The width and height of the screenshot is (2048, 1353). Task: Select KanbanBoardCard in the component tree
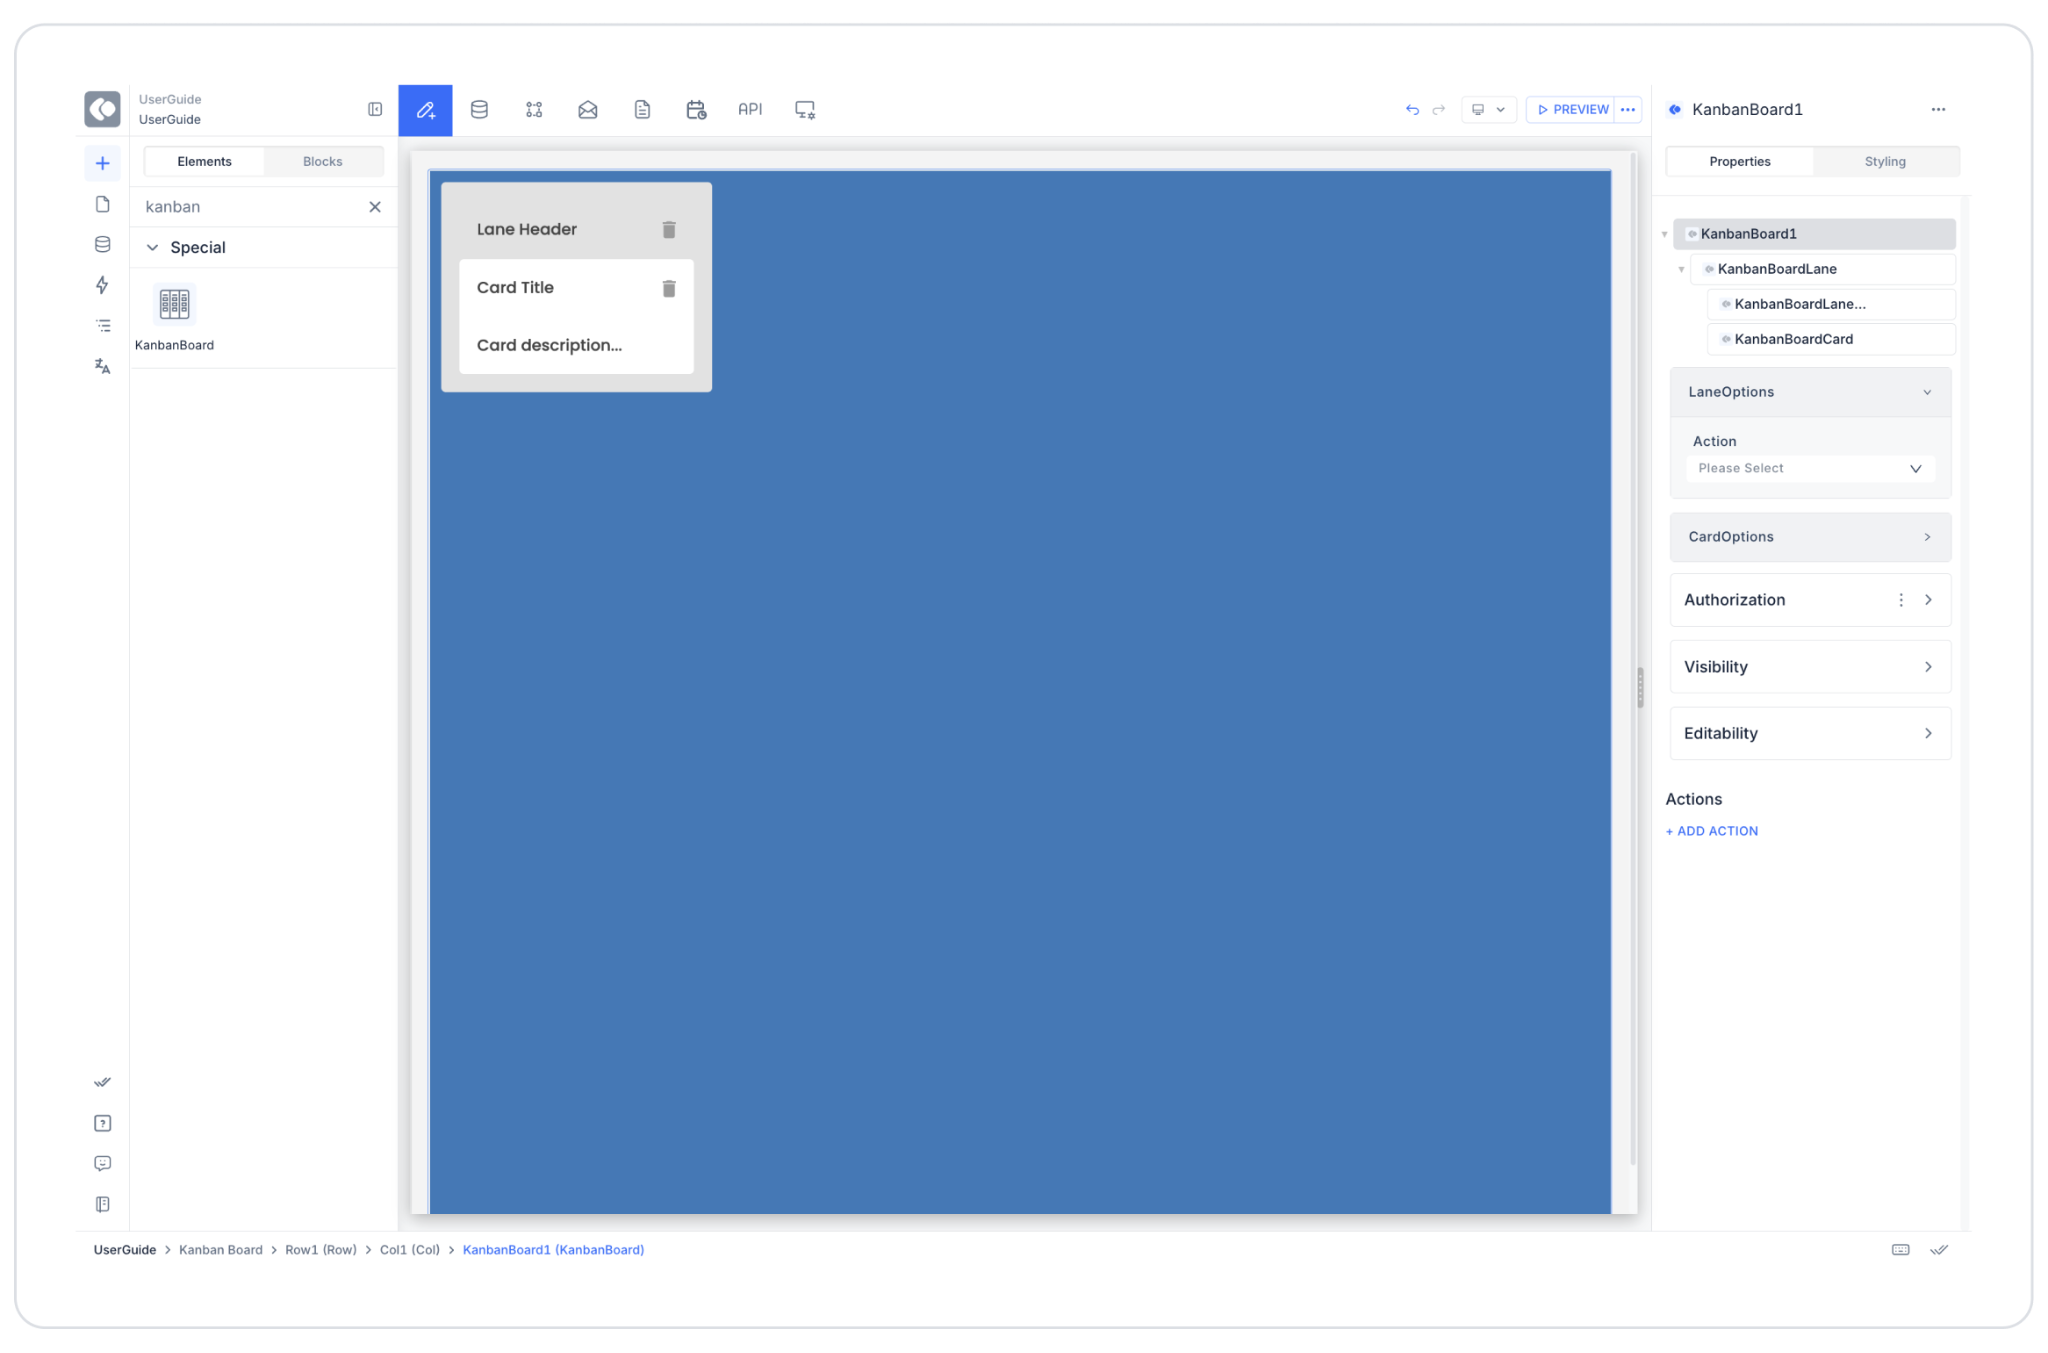[x=1793, y=339]
